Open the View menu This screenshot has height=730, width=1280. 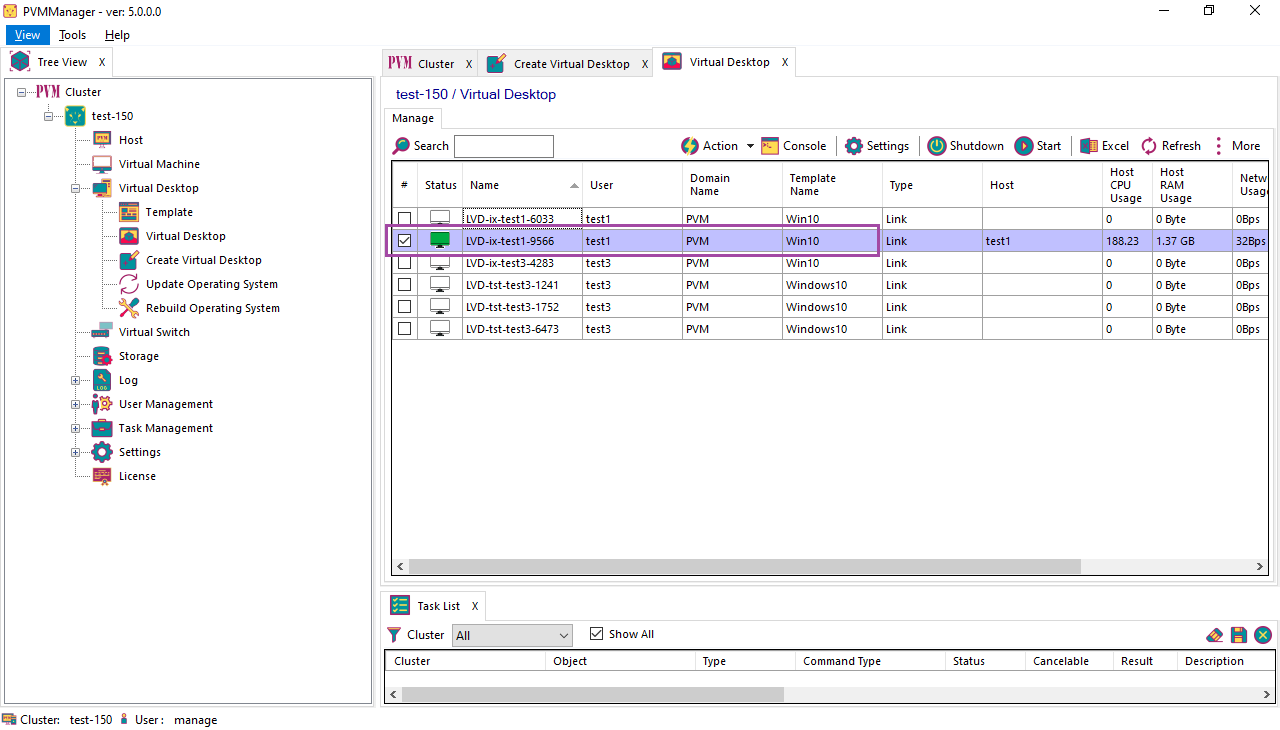tap(27, 35)
